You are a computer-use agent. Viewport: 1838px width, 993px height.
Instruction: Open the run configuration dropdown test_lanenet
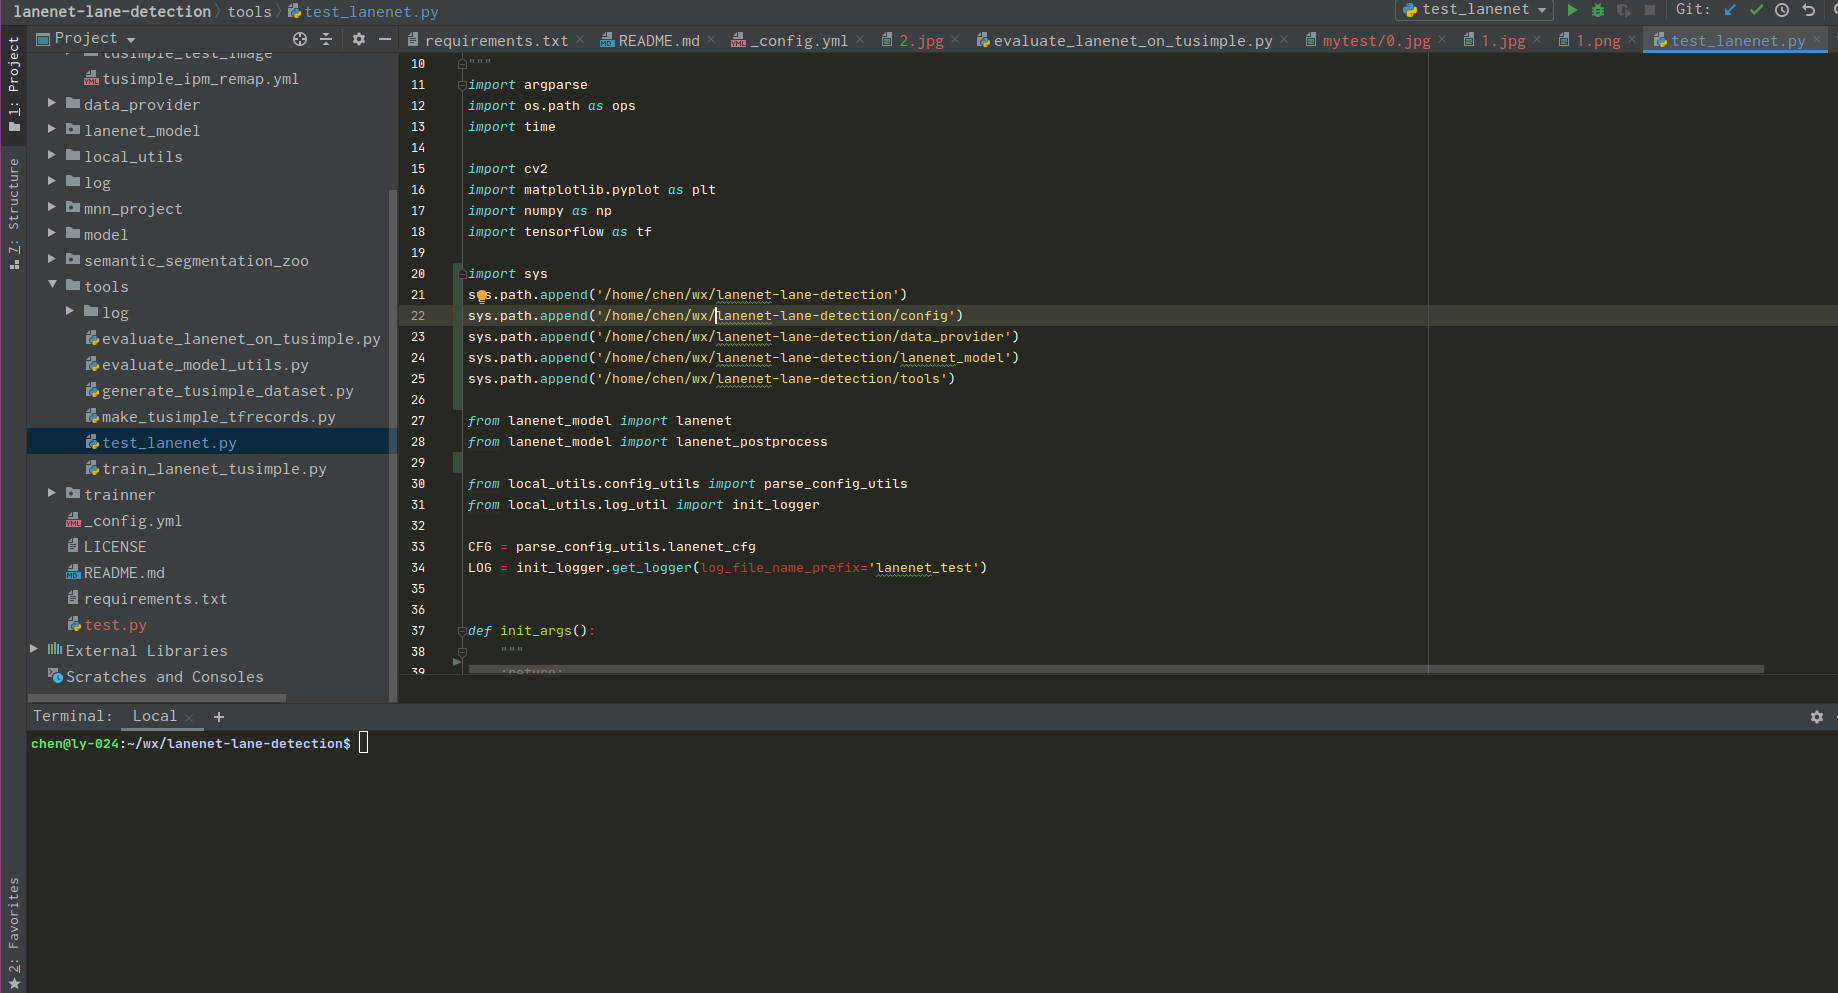(1475, 10)
